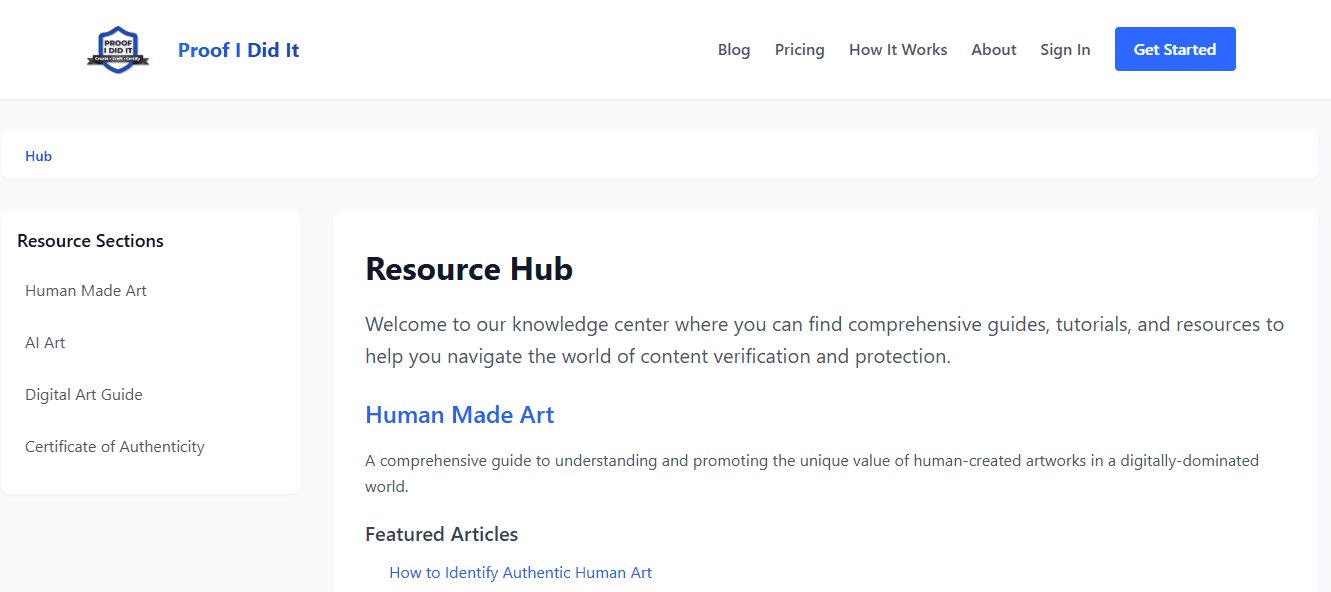Screen dimensions: 1331x592
Task: Open the Pricing page from the top navigation
Action: pos(799,50)
